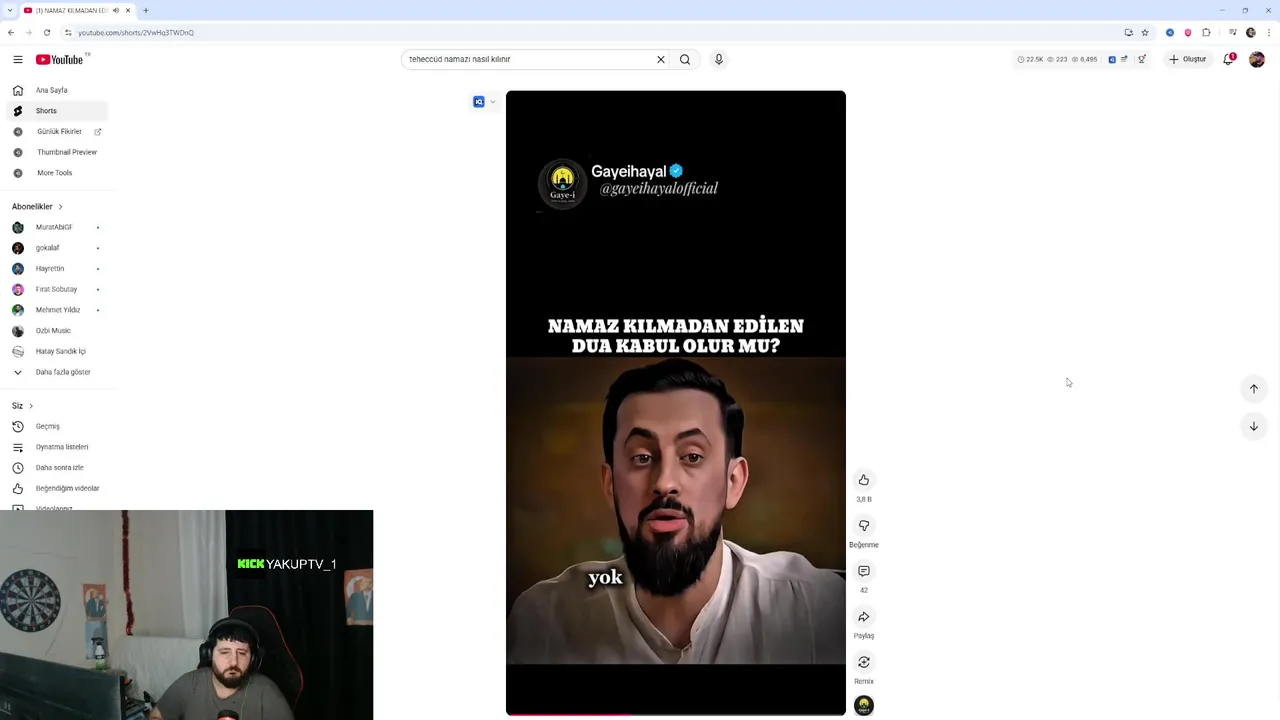1280x720 pixels.
Task: Open Hayrettin subscription channel
Action: (x=56, y=269)
